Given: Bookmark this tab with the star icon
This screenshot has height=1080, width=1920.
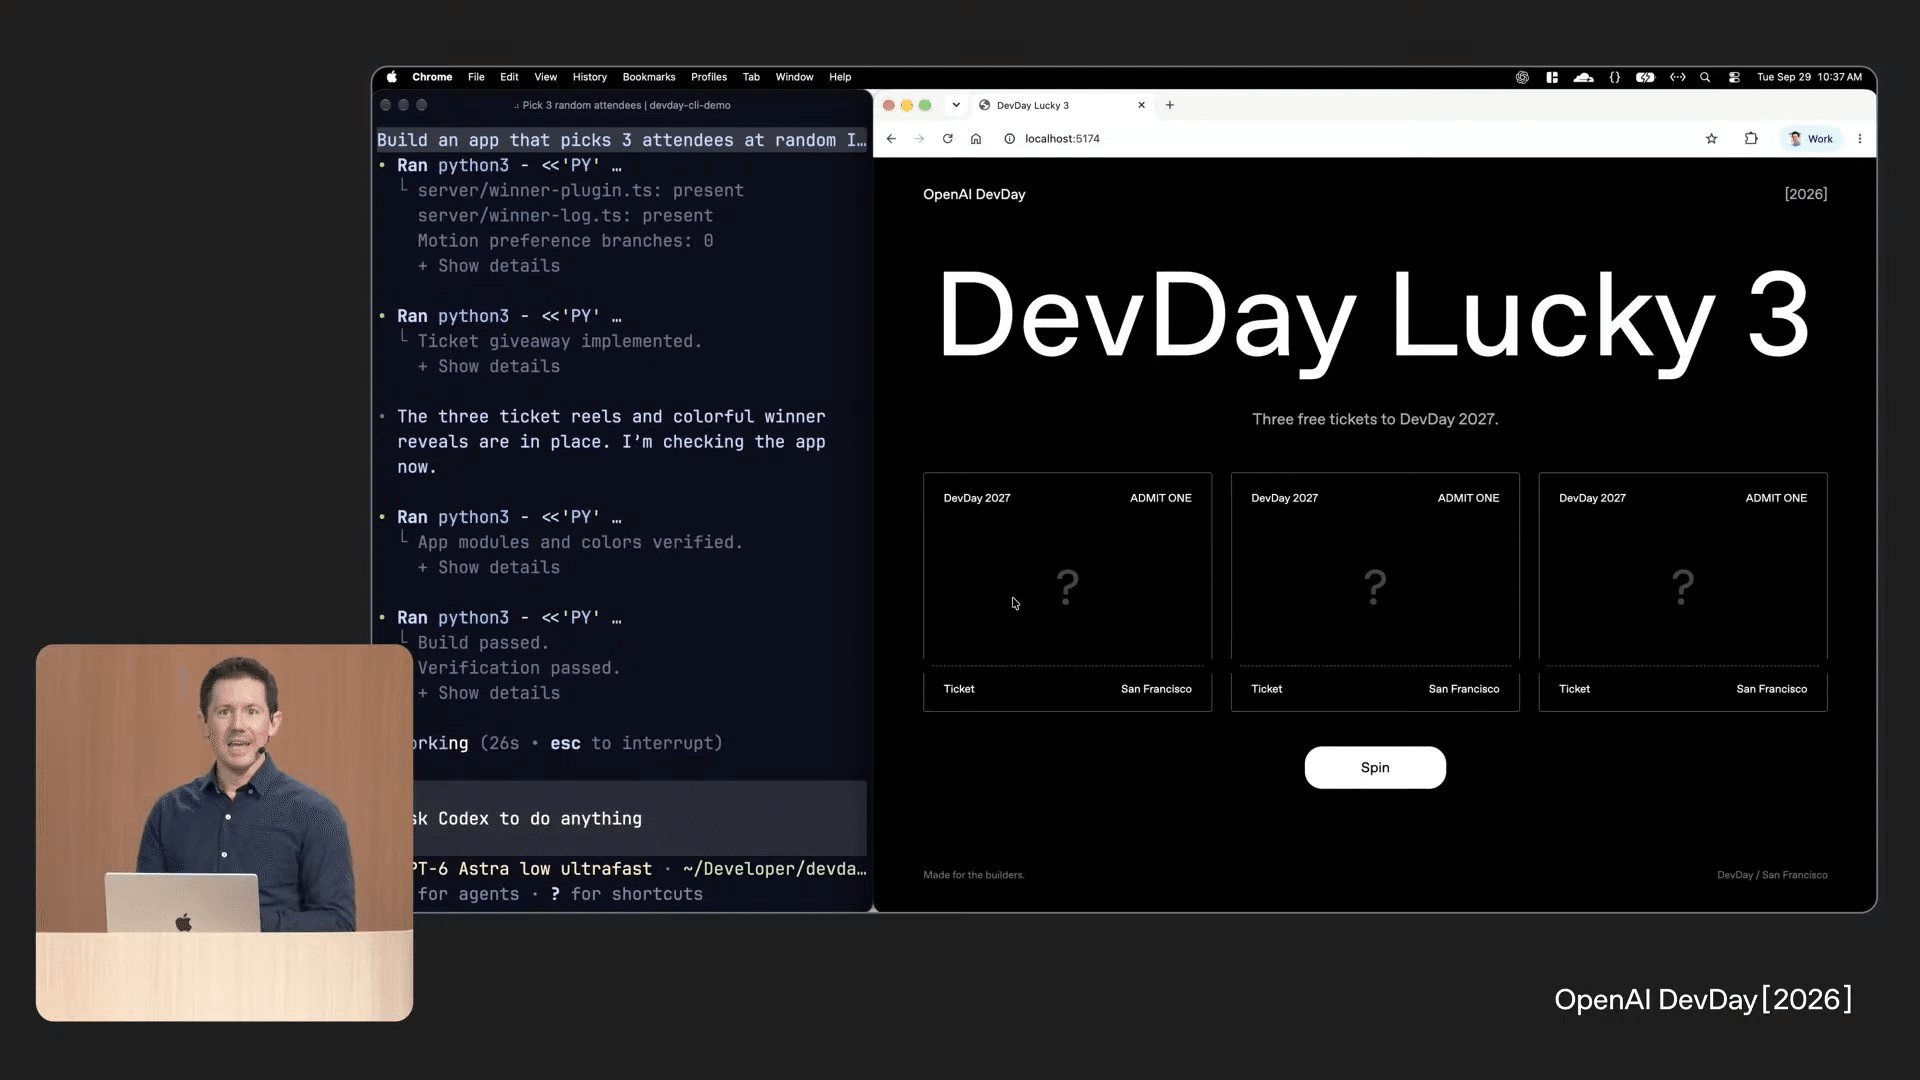Looking at the screenshot, I should click(x=1711, y=139).
